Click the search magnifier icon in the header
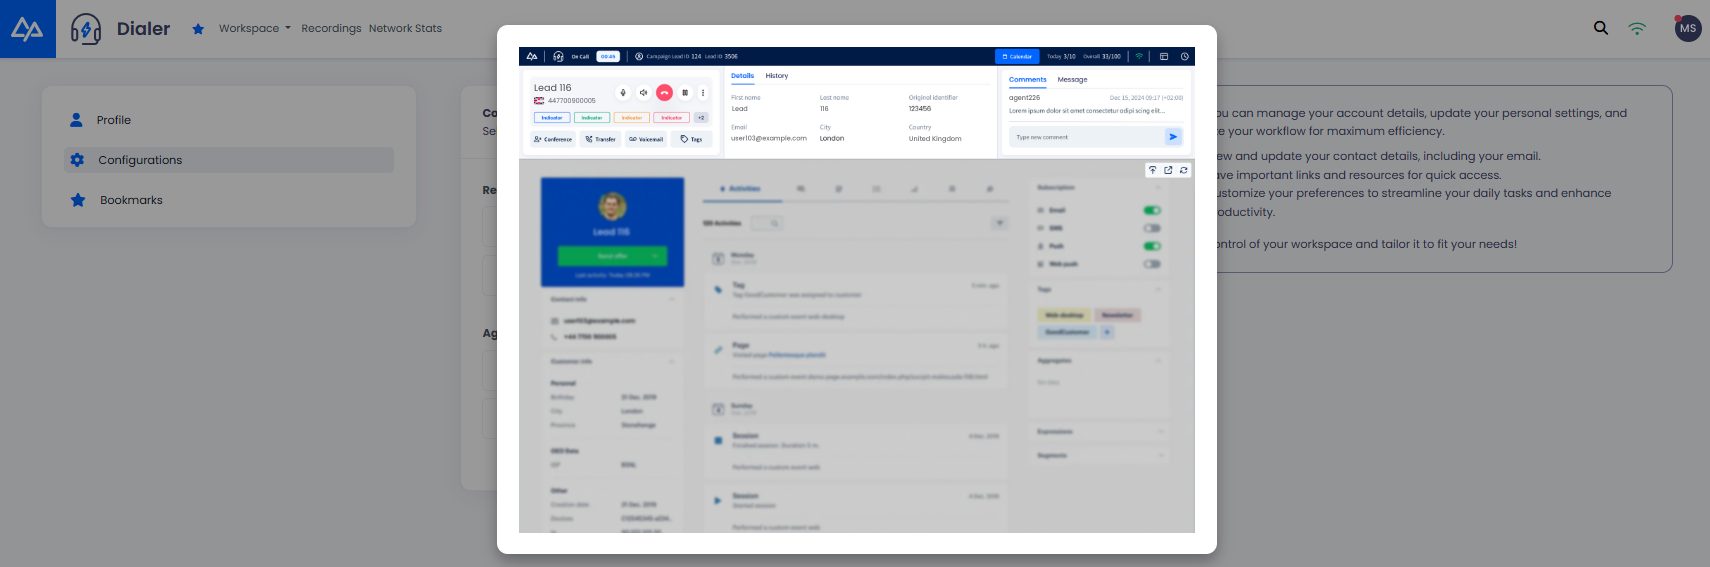 click(1601, 28)
